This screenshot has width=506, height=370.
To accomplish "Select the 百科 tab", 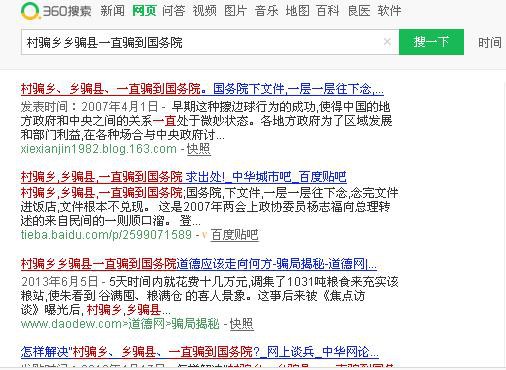I will tap(328, 11).
